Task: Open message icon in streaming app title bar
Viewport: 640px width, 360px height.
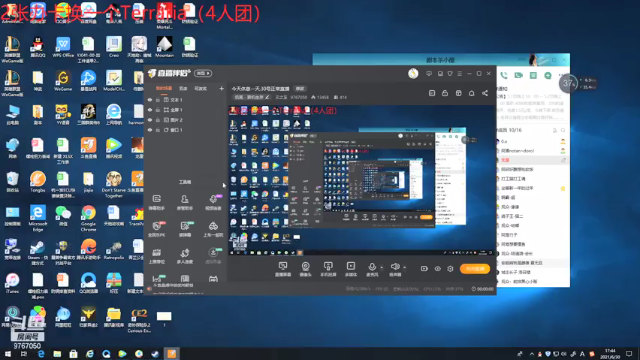Action: [x=429, y=73]
